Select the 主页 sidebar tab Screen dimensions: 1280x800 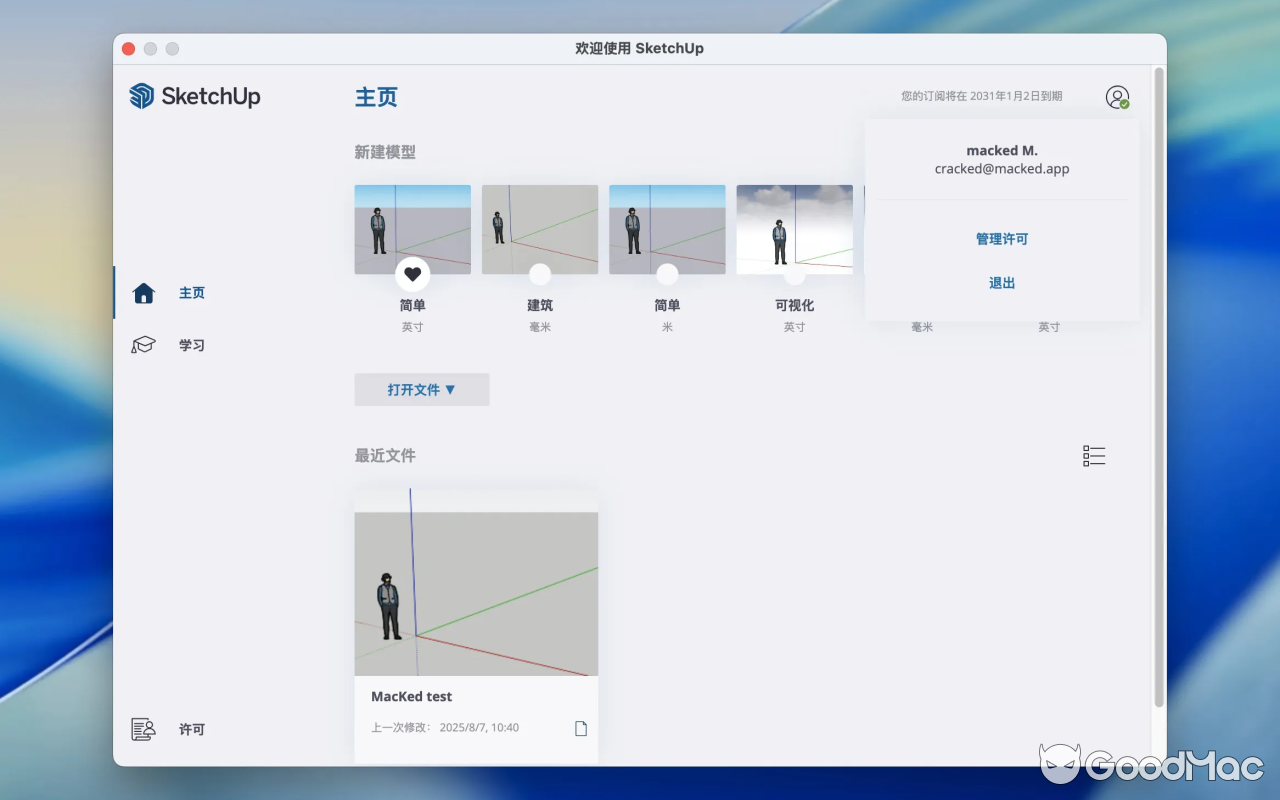[192, 293]
